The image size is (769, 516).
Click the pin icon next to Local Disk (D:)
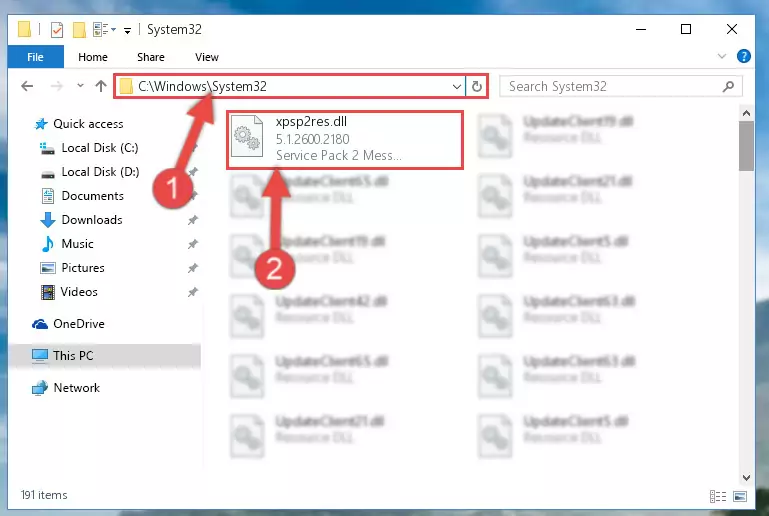coord(193,172)
